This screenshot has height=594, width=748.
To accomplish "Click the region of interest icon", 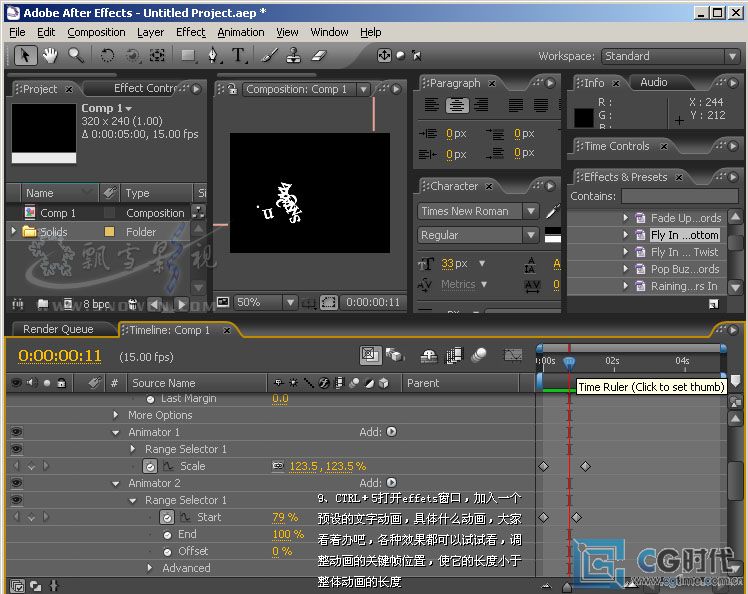I will click(x=329, y=302).
